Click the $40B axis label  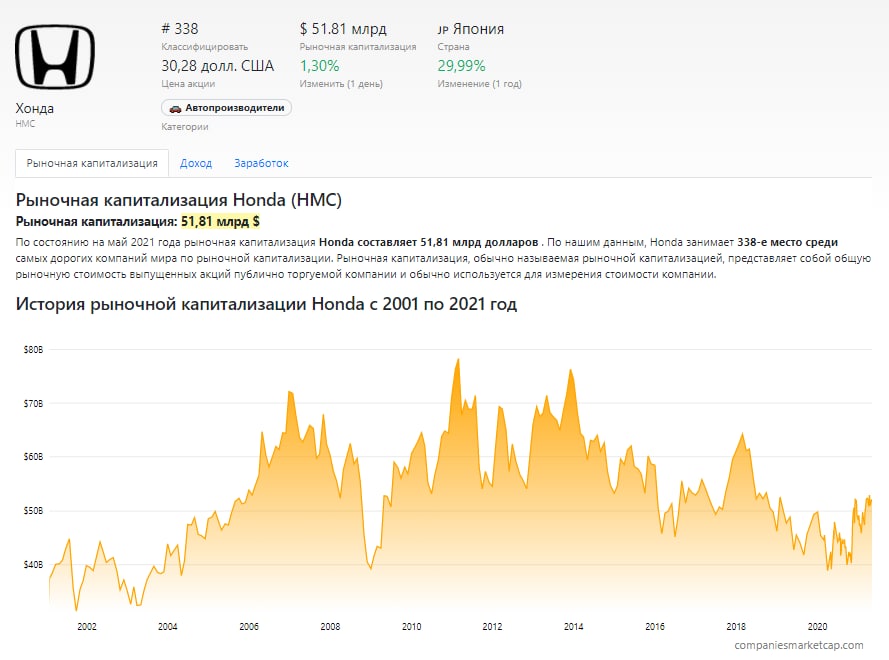pyautogui.click(x=33, y=565)
